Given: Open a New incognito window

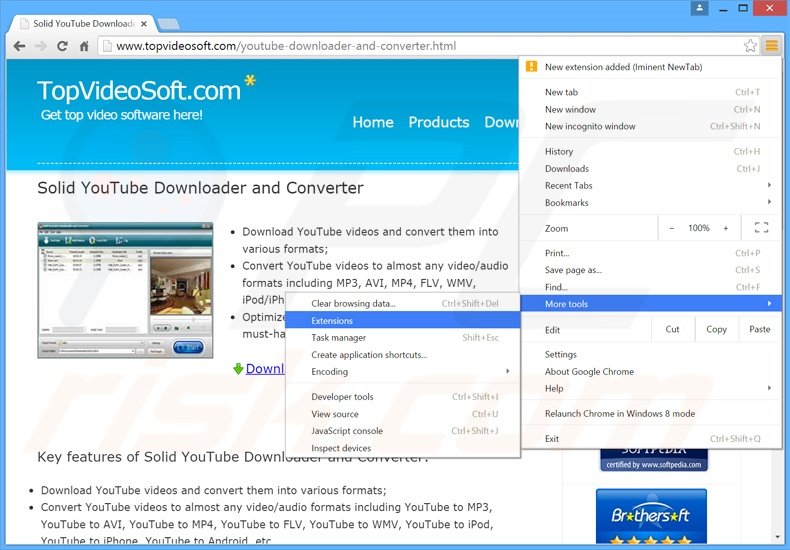Looking at the screenshot, I should point(651,126).
